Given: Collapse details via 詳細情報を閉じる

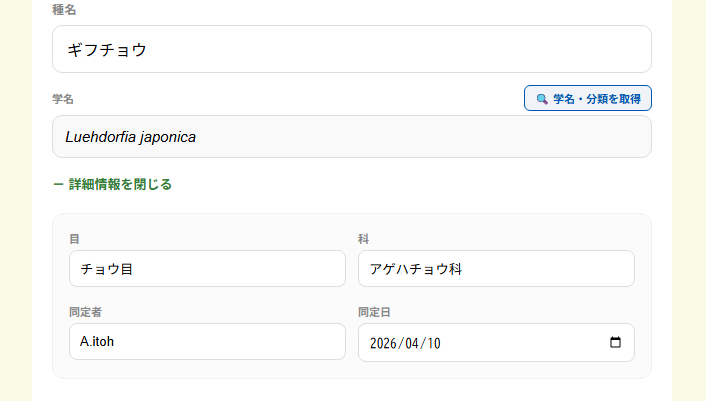Looking at the screenshot, I should [120, 184].
